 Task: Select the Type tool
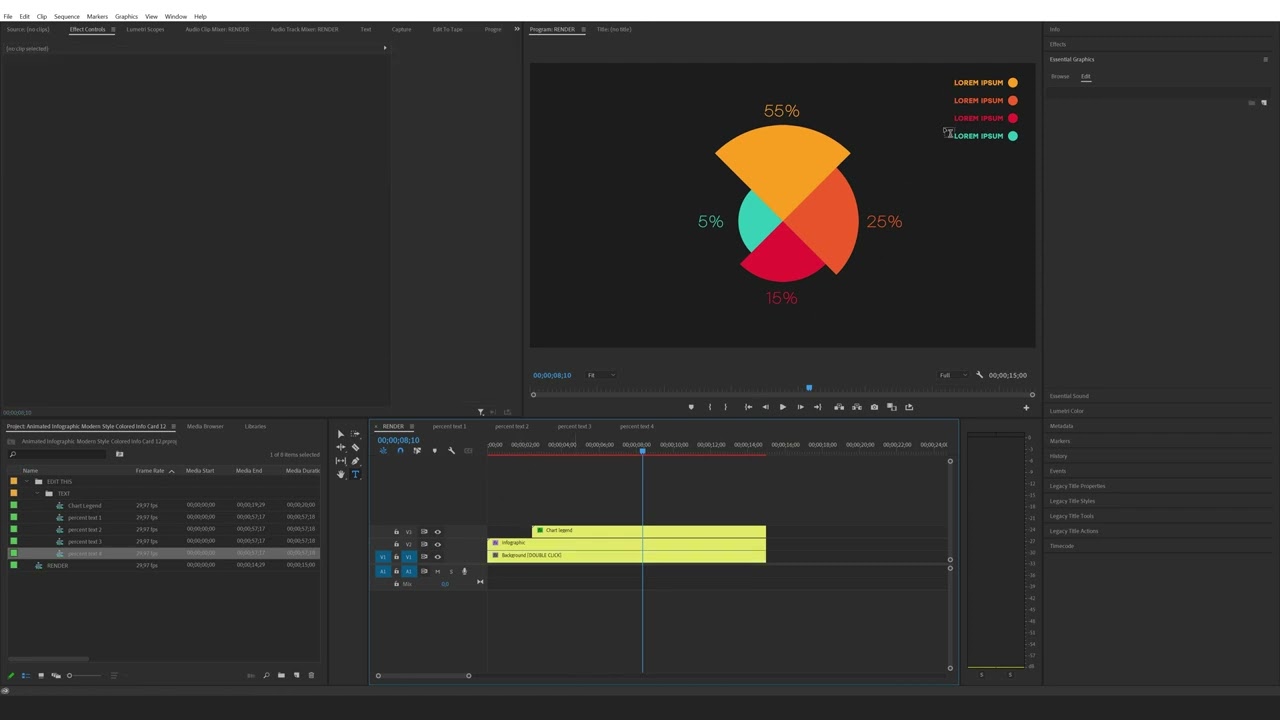point(355,473)
